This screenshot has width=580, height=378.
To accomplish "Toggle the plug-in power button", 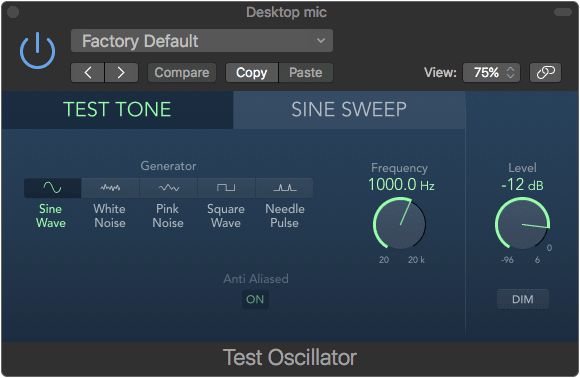I will tap(37, 50).
